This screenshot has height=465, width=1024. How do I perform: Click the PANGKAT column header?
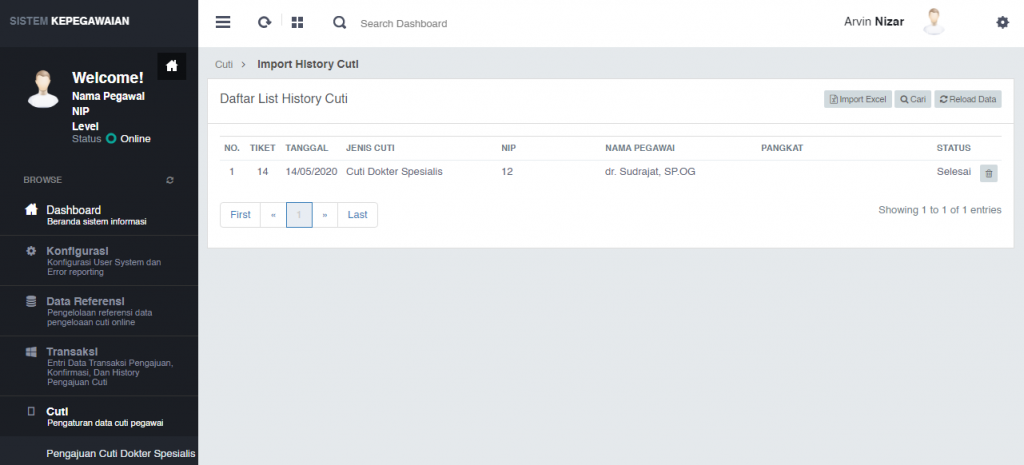point(782,148)
